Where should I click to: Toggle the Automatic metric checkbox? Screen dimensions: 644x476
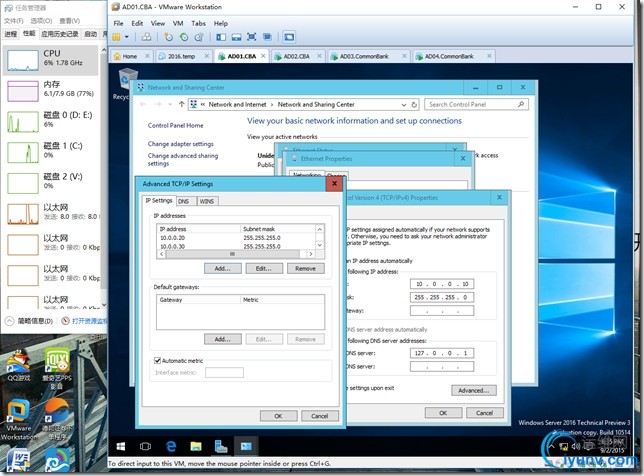click(157, 361)
